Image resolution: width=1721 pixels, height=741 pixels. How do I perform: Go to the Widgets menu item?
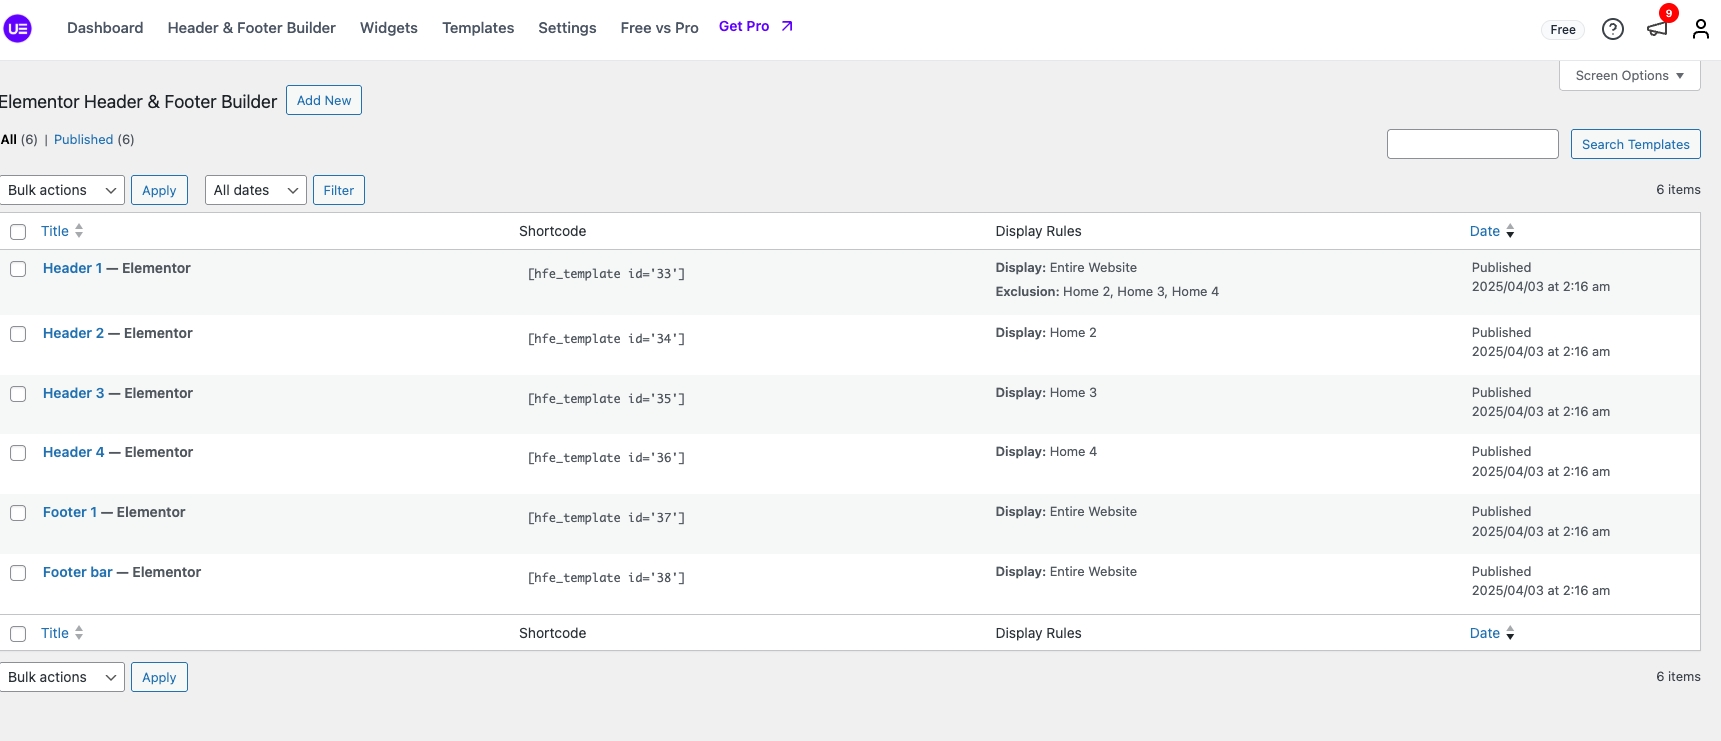388,28
